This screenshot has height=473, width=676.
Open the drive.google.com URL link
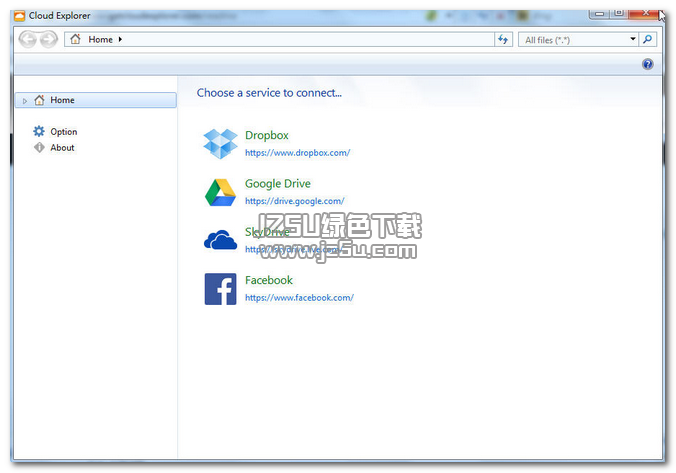tap(294, 201)
